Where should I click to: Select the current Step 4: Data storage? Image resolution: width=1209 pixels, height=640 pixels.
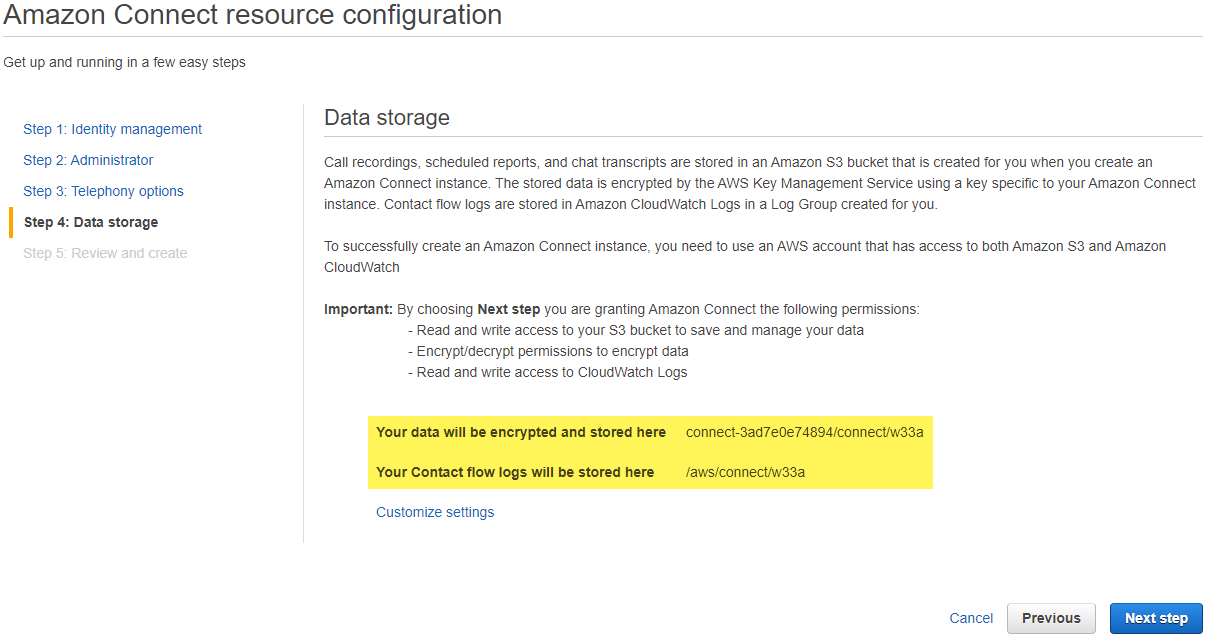(x=91, y=222)
